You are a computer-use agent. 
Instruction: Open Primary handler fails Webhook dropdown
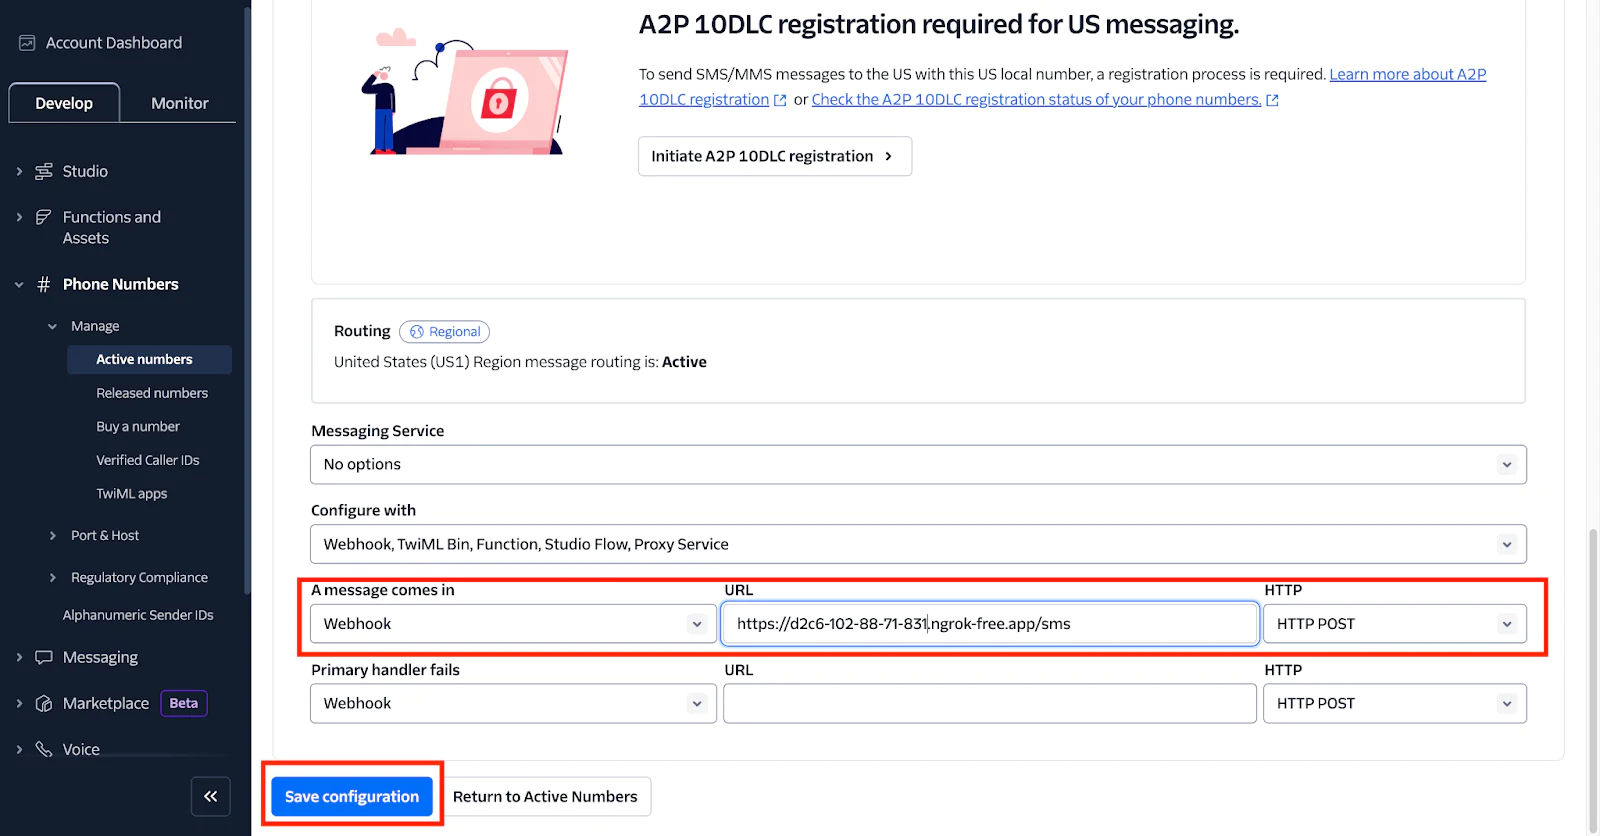pos(513,703)
